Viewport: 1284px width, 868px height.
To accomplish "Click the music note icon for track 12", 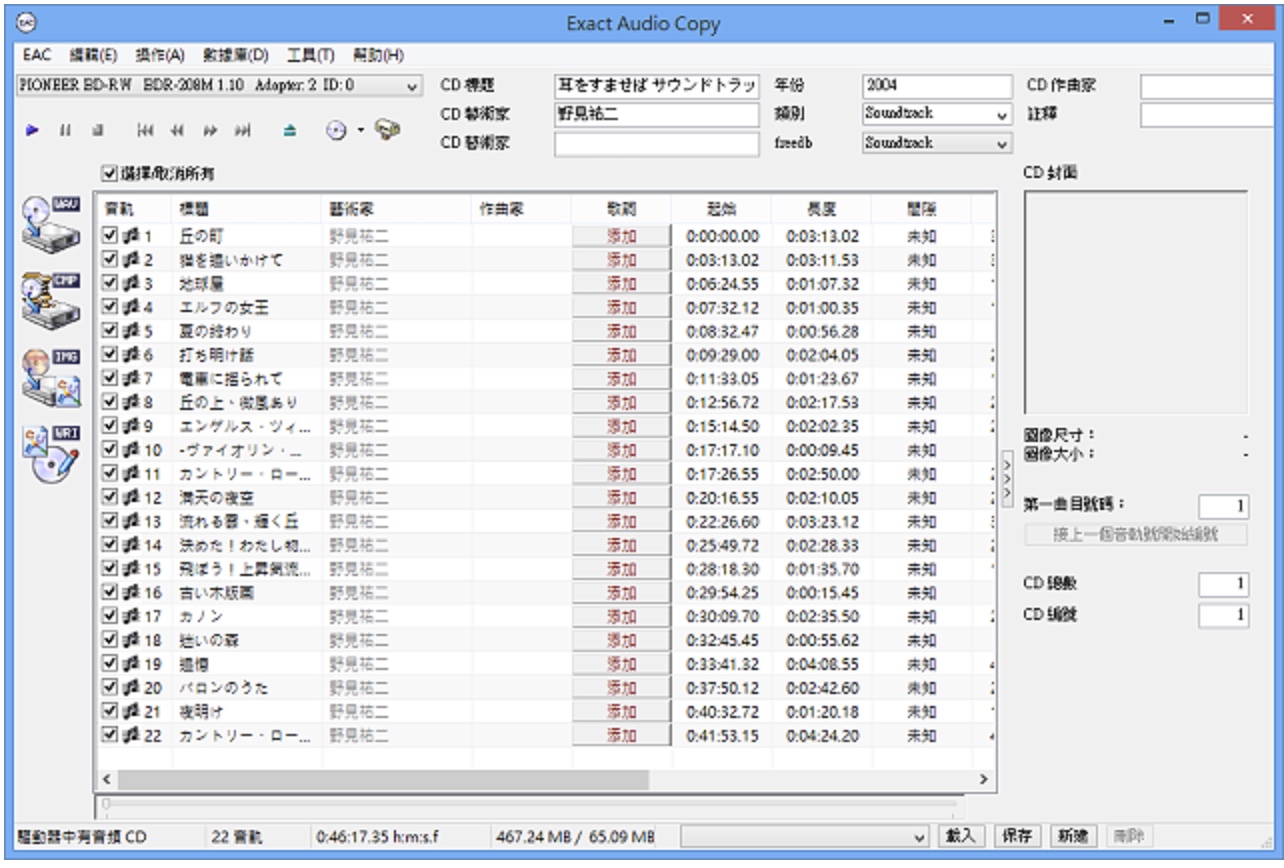I will point(131,497).
